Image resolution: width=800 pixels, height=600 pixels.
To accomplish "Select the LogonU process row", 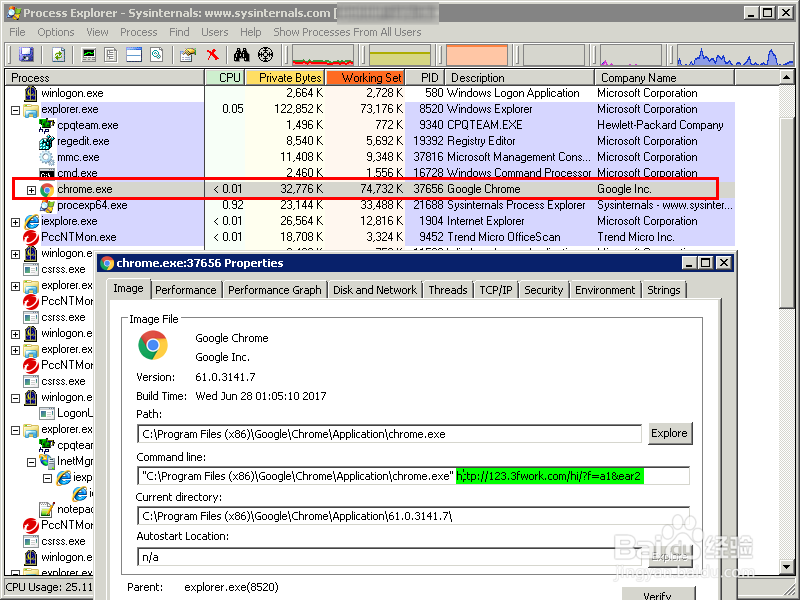I will pos(66,413).
